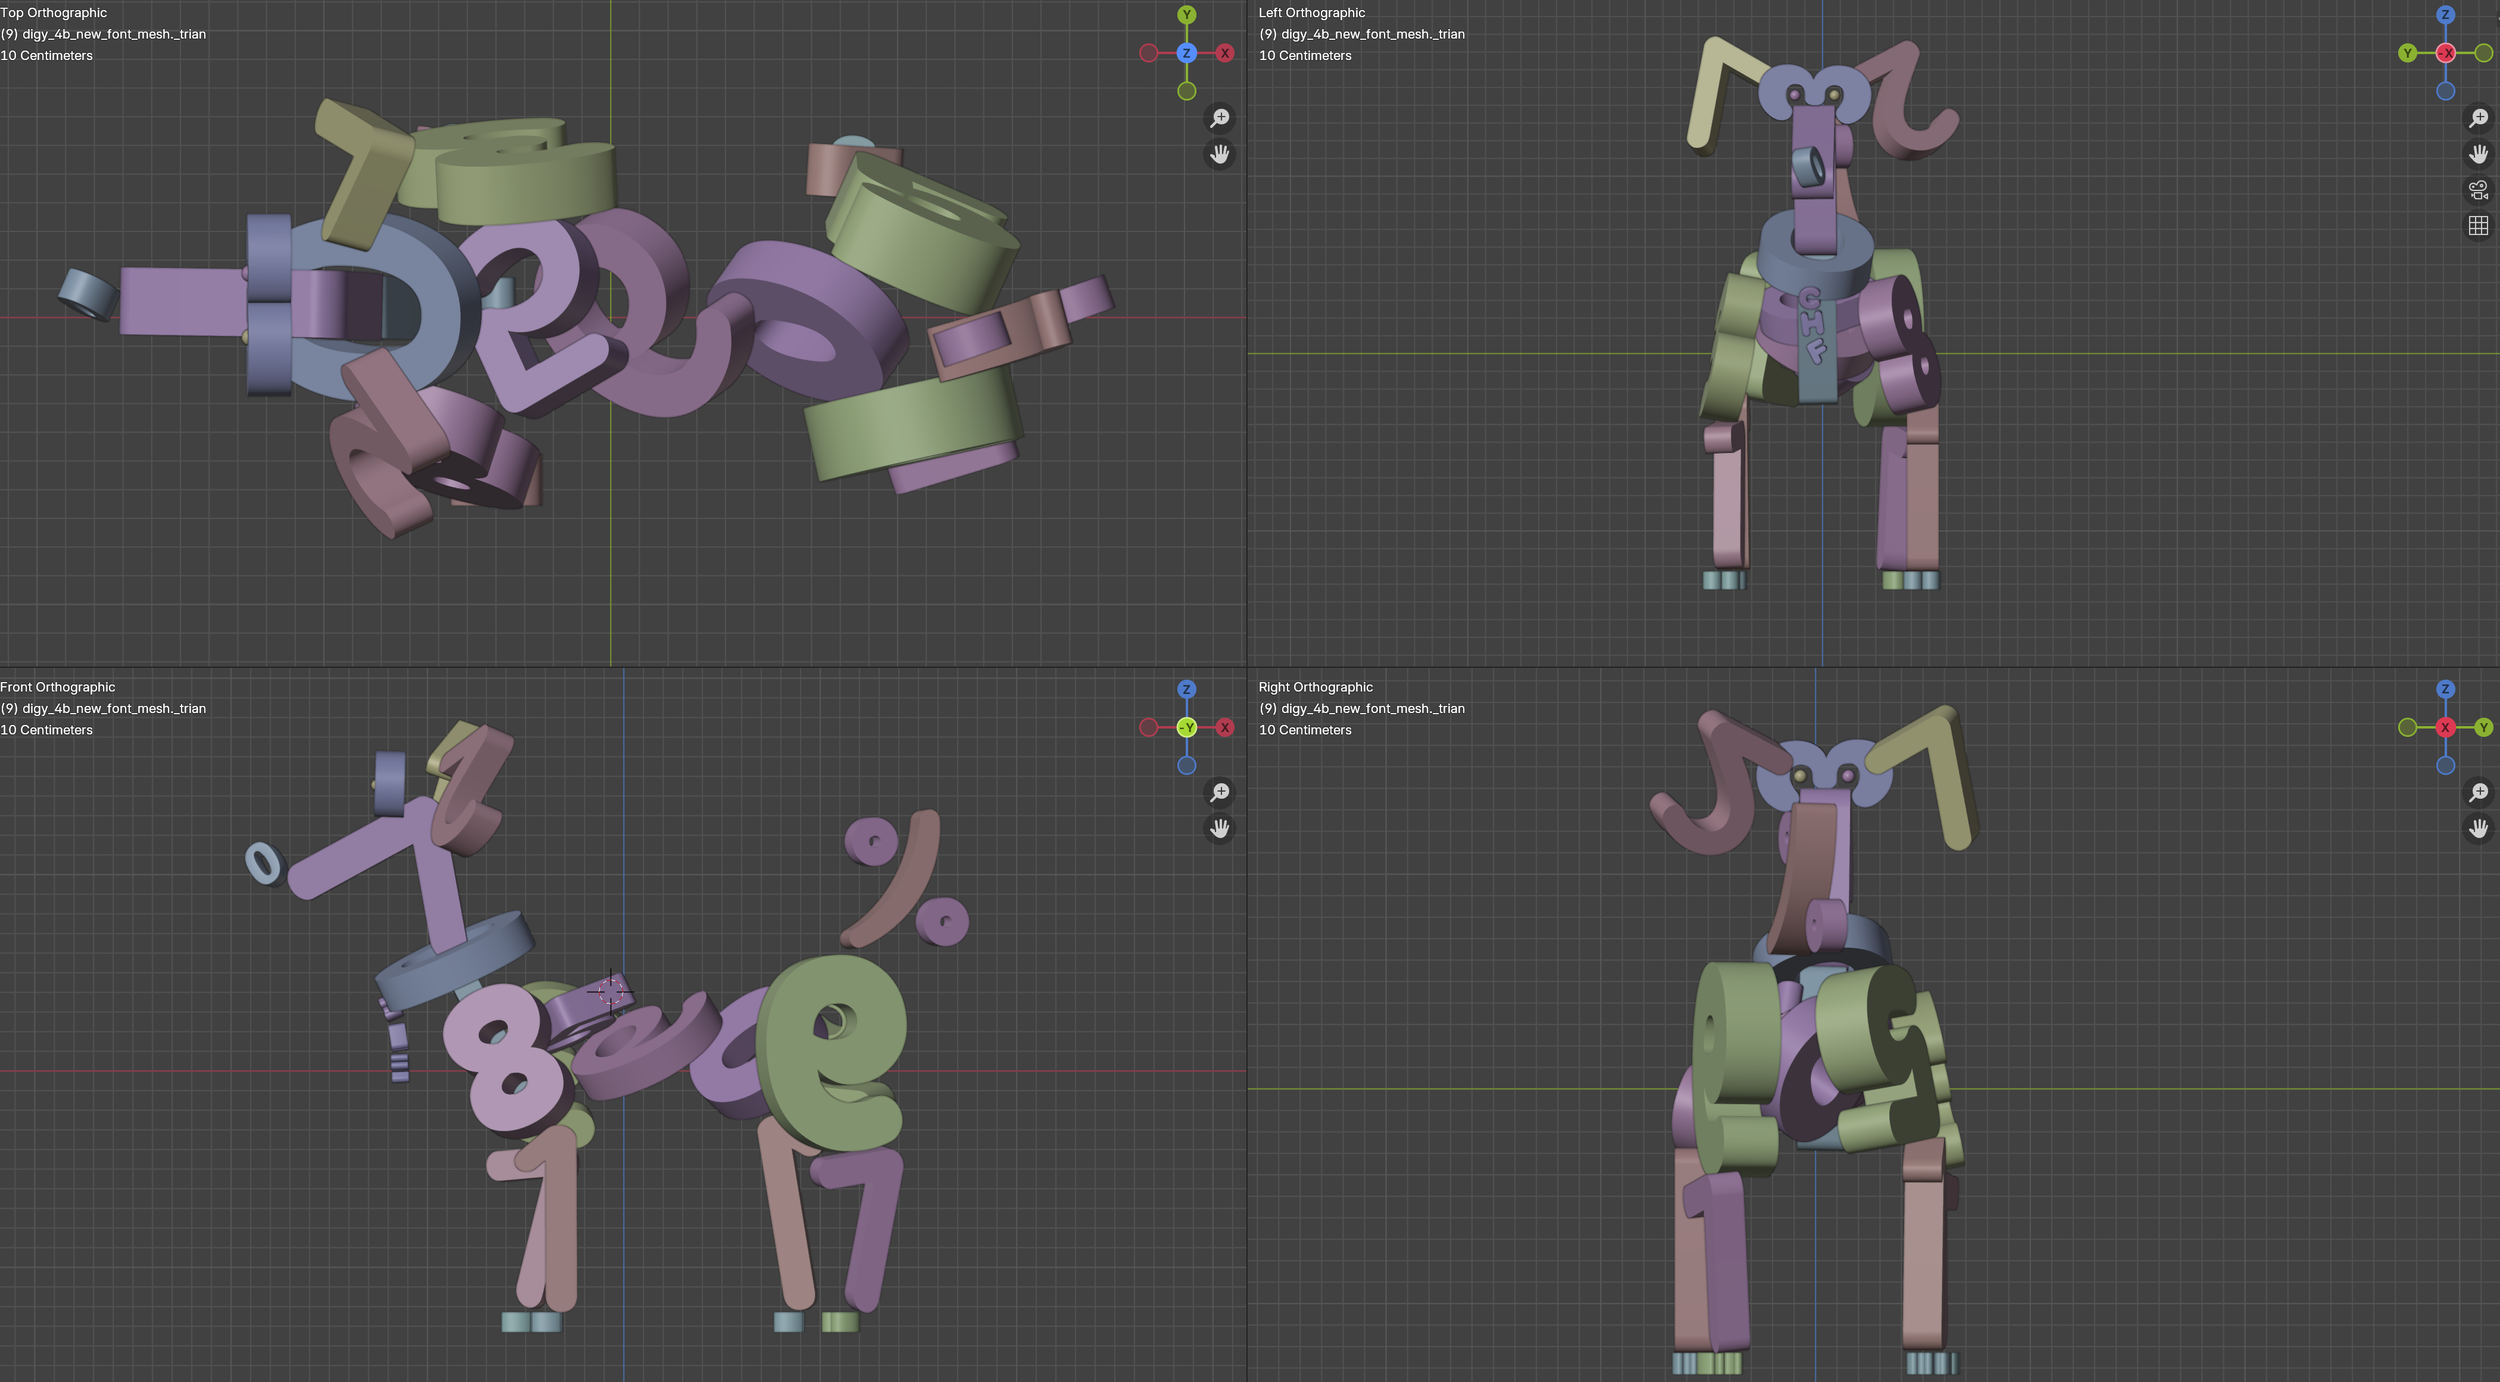The width and height of the screenshot is (2500, 1382).
Task: Click pan hand icon in Right Orthographic viewport
Action: tap(2478, 828)
